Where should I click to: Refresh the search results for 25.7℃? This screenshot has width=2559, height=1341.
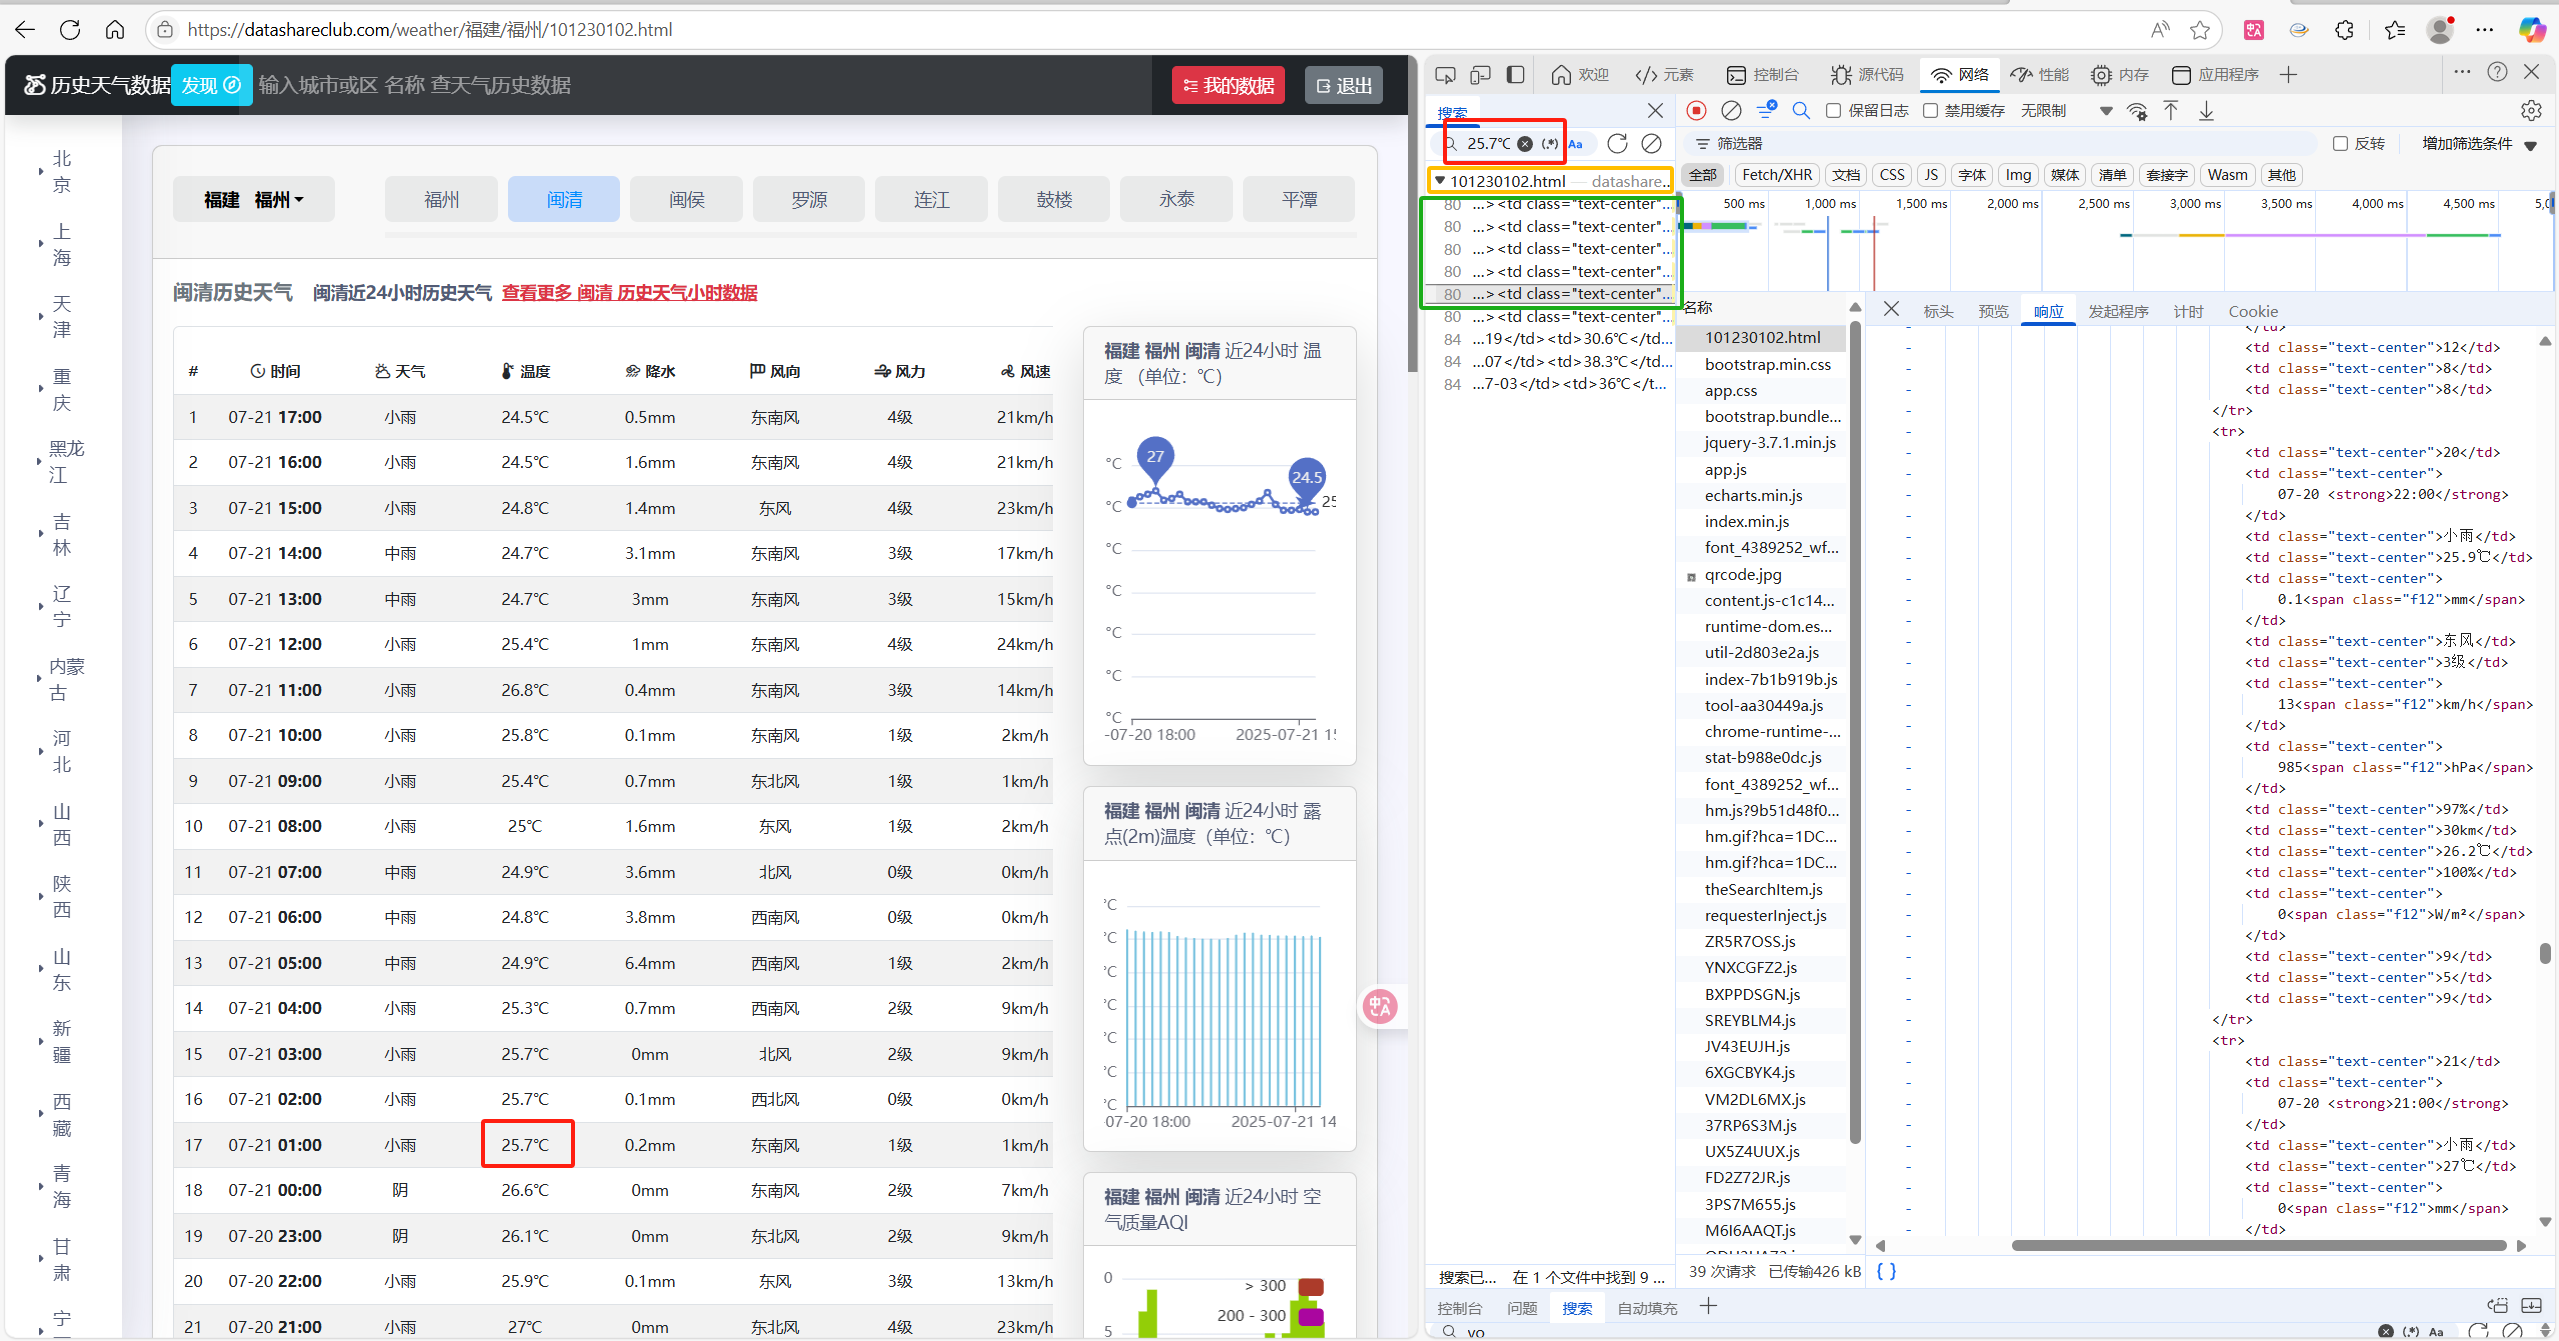point(1617,143)
